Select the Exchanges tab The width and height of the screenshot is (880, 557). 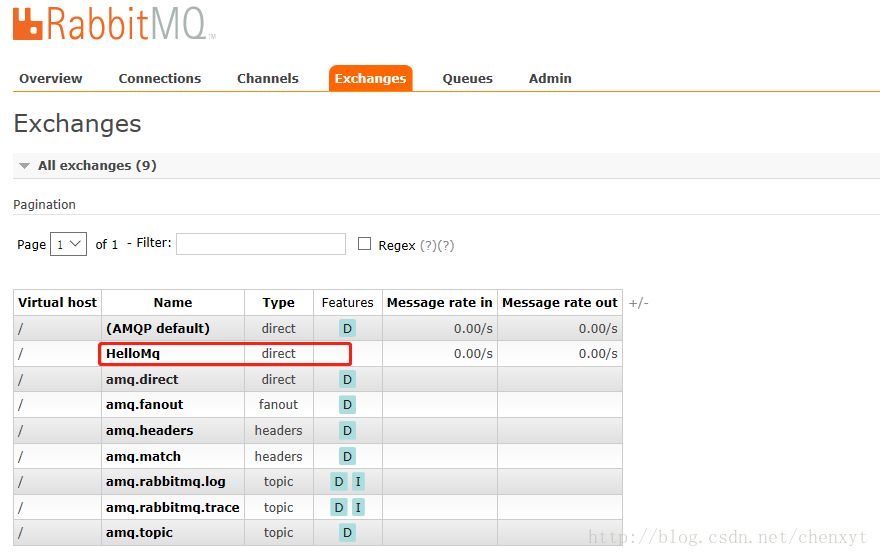[x=370, y=79]
